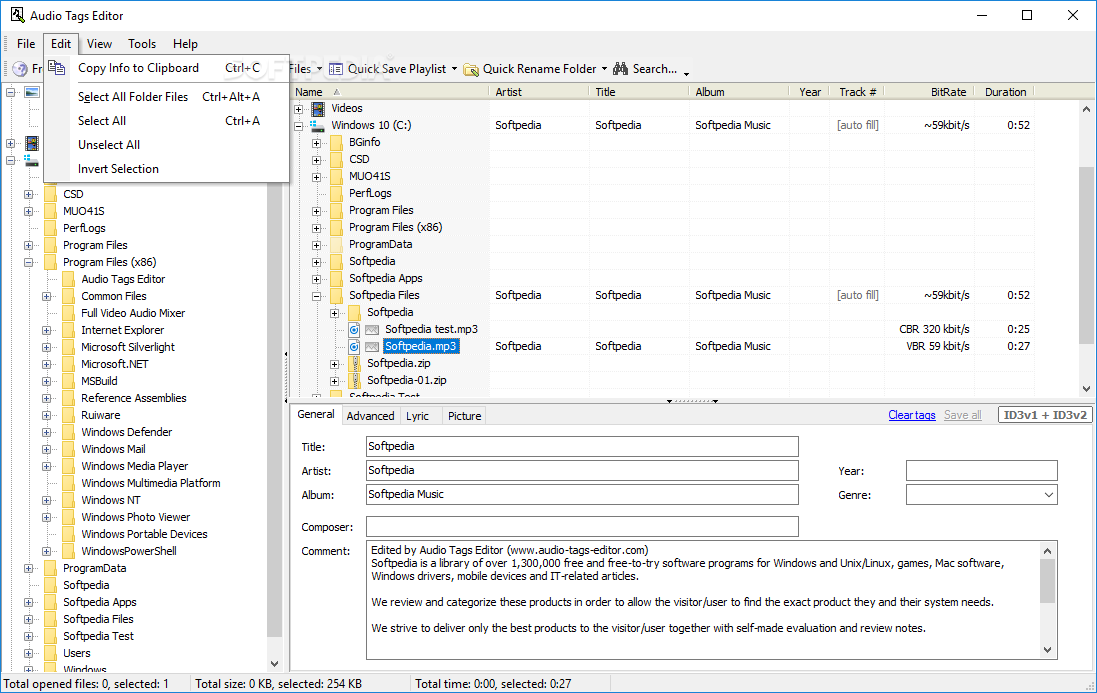Choose Invert Selection from Edit menu

coord(167,169)
